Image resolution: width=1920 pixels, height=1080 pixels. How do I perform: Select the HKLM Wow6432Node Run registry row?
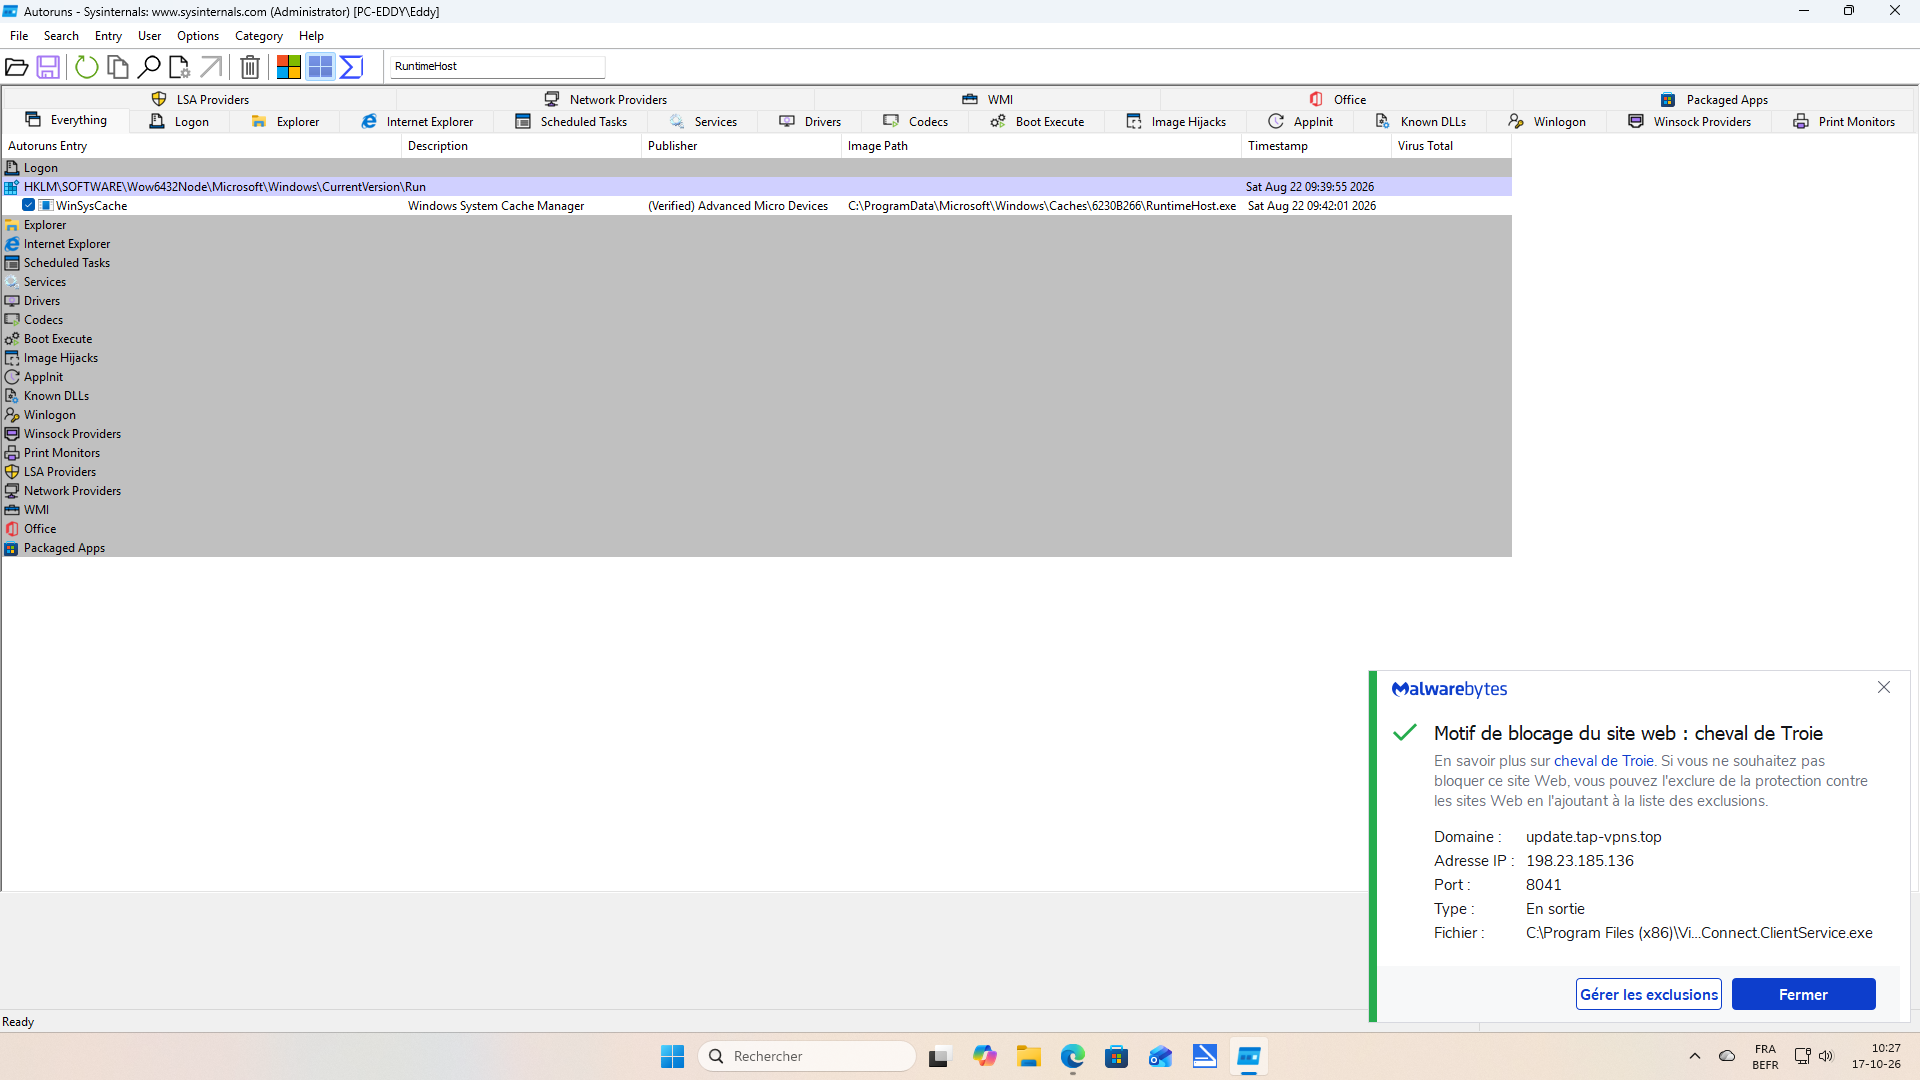(x=756, y=187)
